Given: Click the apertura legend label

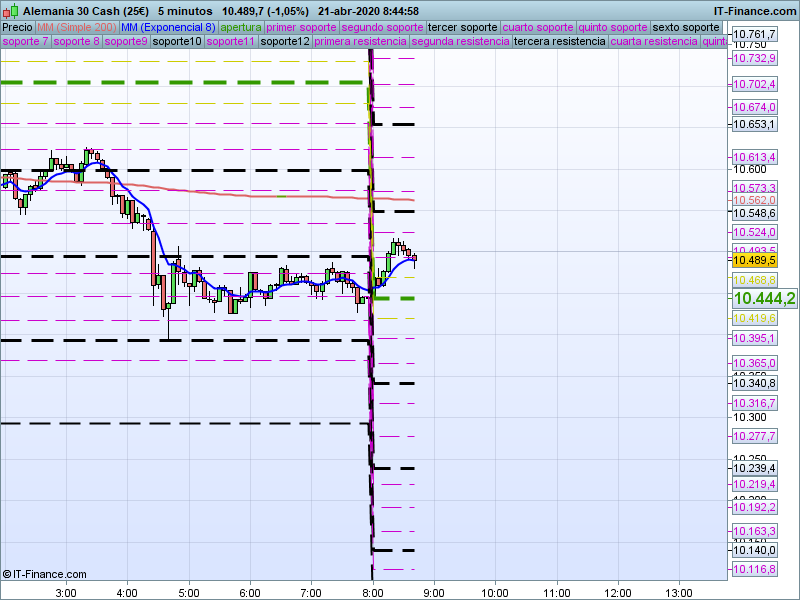Looking at the screenshot, I should [x=241, y=28].
